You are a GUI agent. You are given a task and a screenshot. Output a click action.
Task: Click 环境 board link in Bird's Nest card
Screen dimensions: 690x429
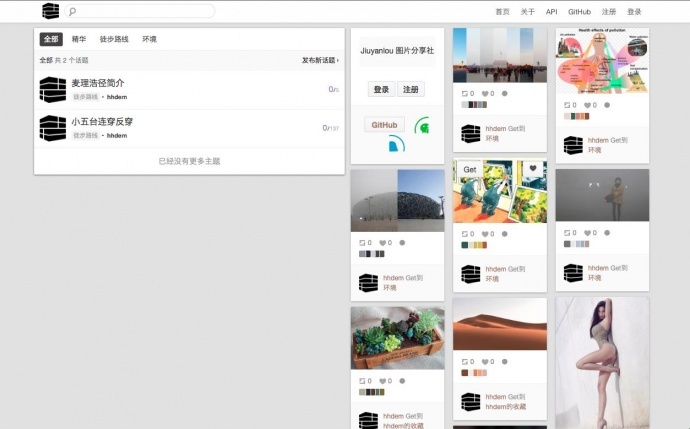(x=390, y=288)
